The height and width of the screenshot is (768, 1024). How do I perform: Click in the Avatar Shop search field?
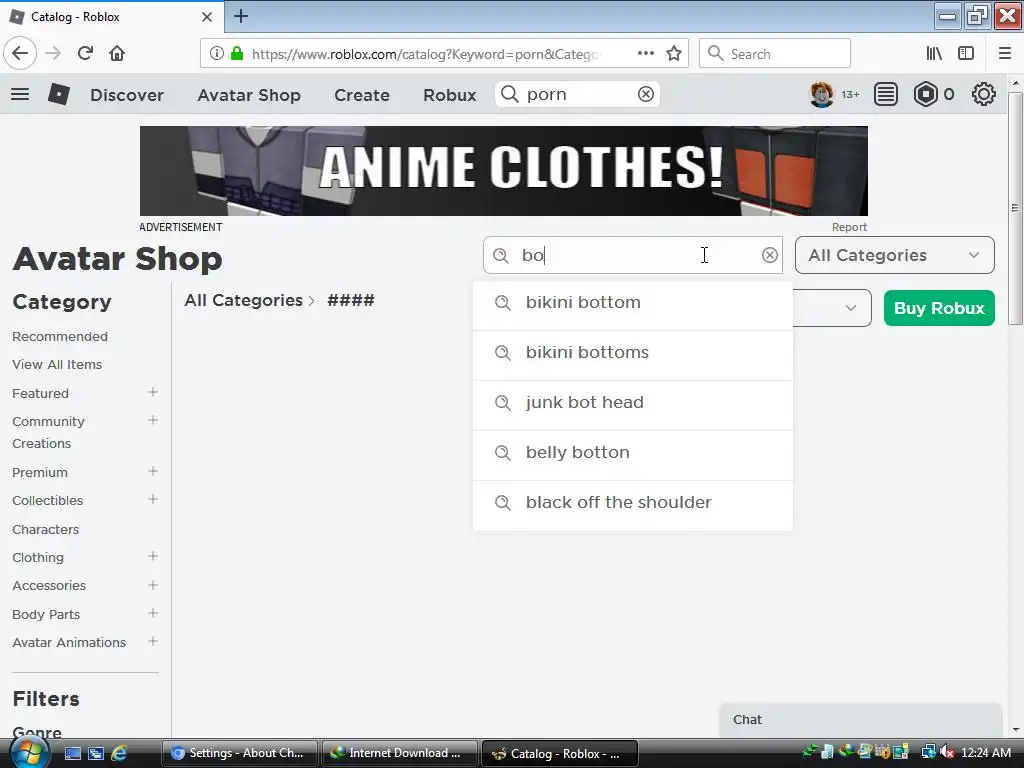click(633, 255)
